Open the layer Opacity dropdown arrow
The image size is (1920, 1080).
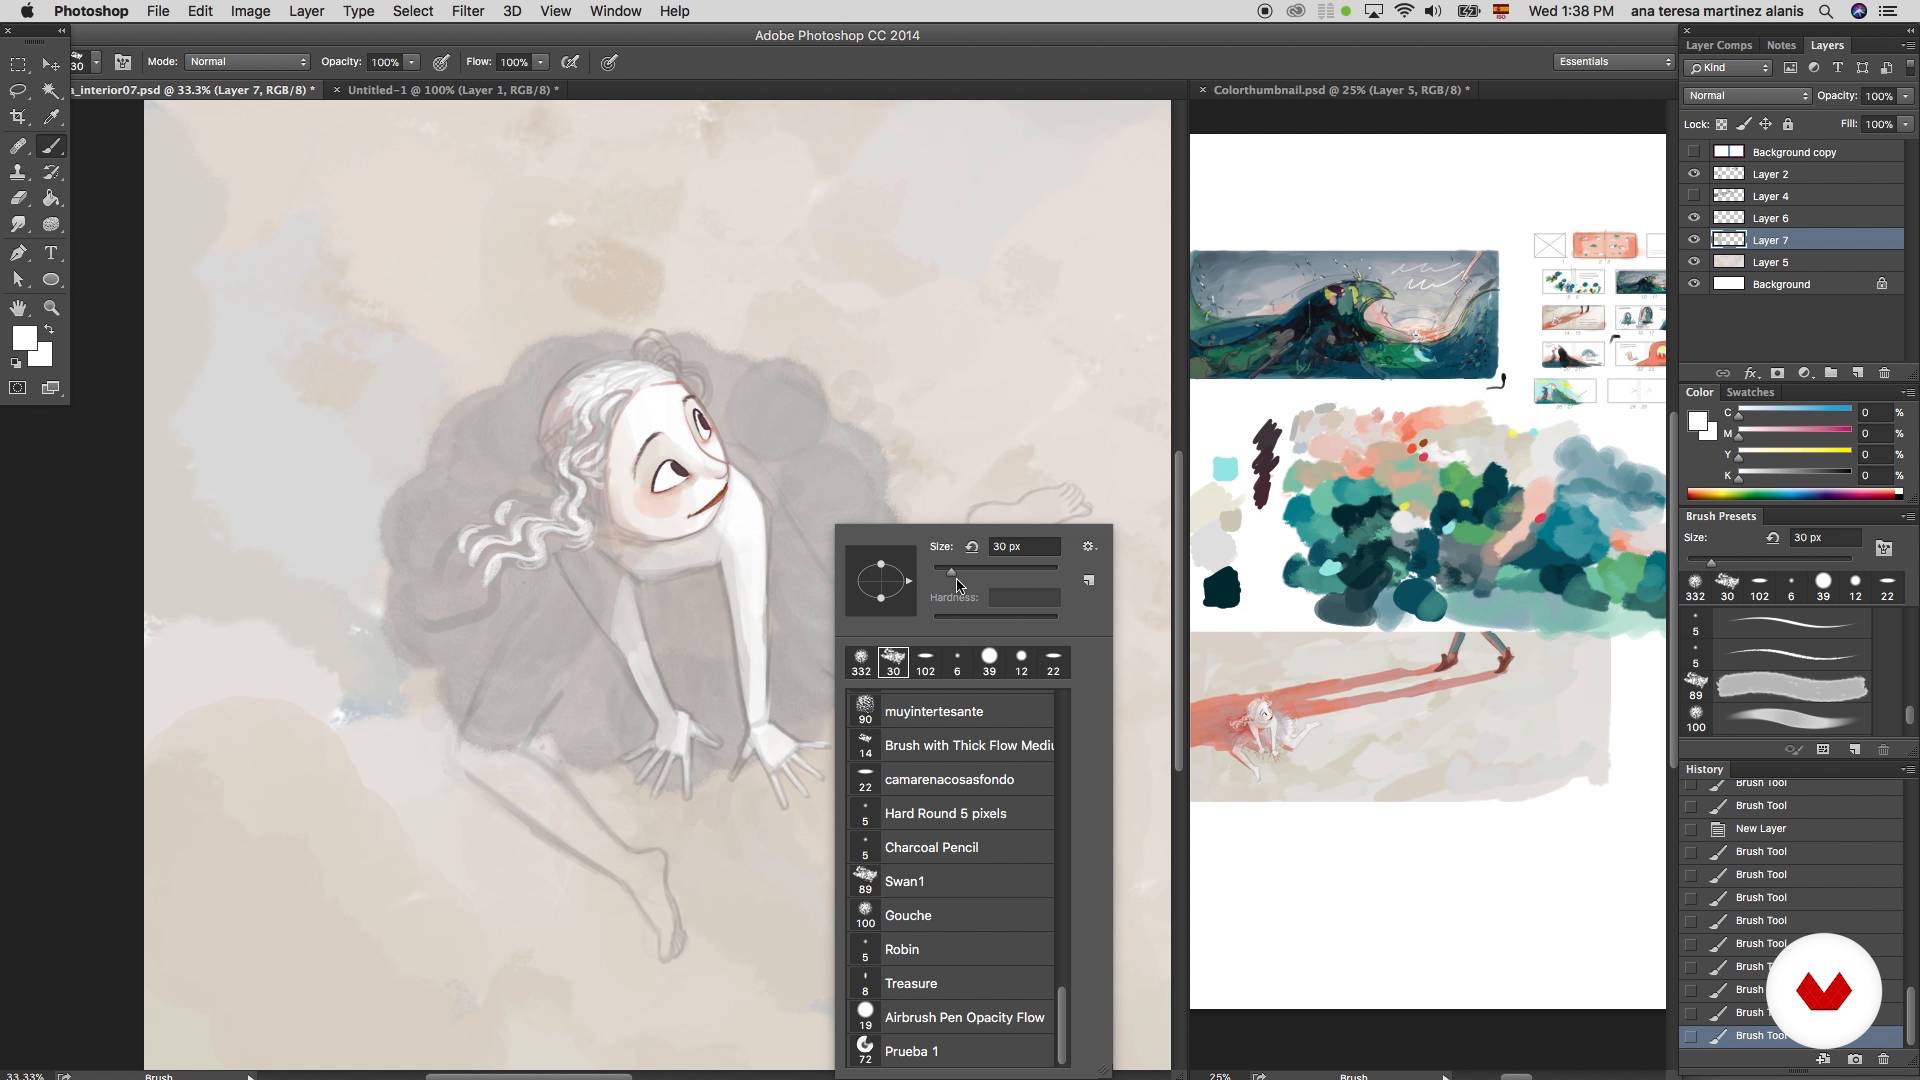coord(1906,96)
